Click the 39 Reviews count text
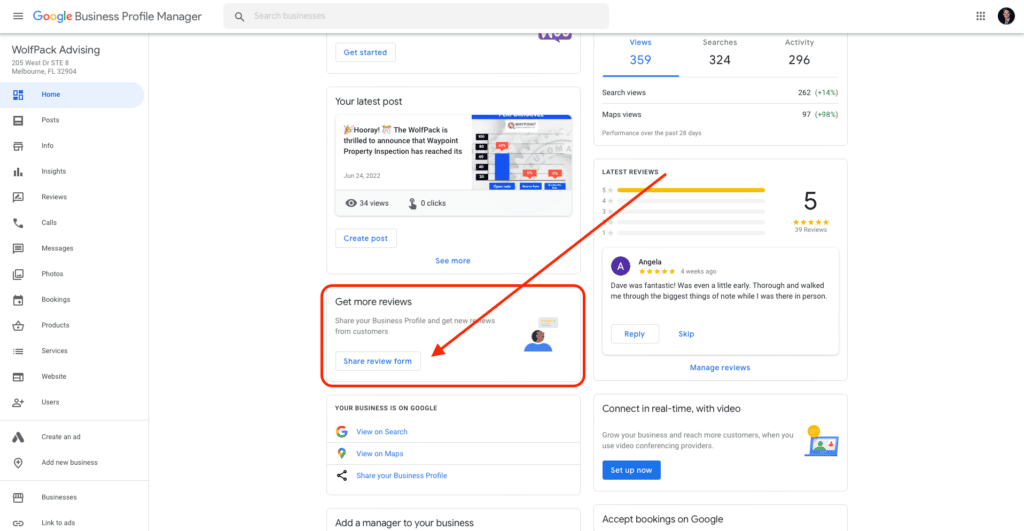This screenshot has width=1024, height=531. click(x=810, y=230)
